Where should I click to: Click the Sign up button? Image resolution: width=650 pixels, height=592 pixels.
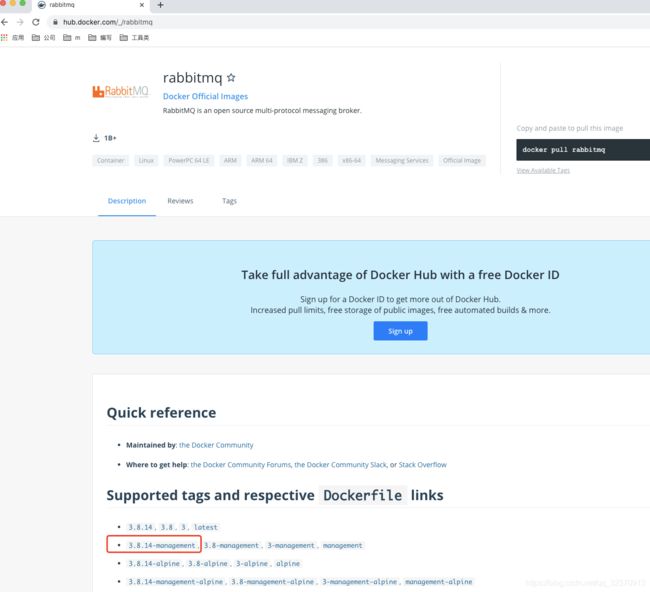[x=400, y=331]
